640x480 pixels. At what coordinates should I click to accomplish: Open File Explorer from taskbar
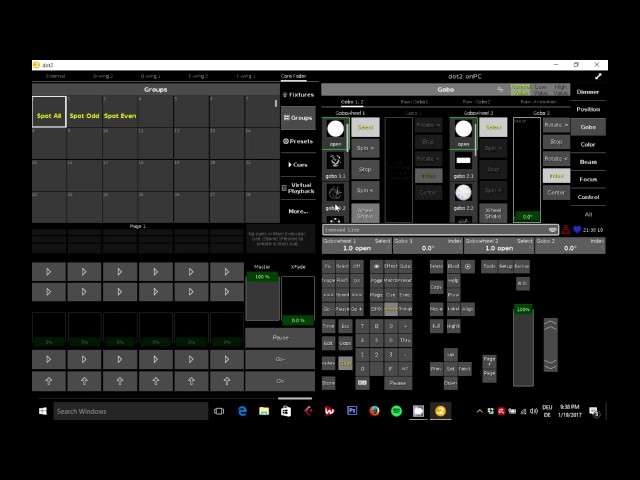pyautogui.click(x=264, y=411)
